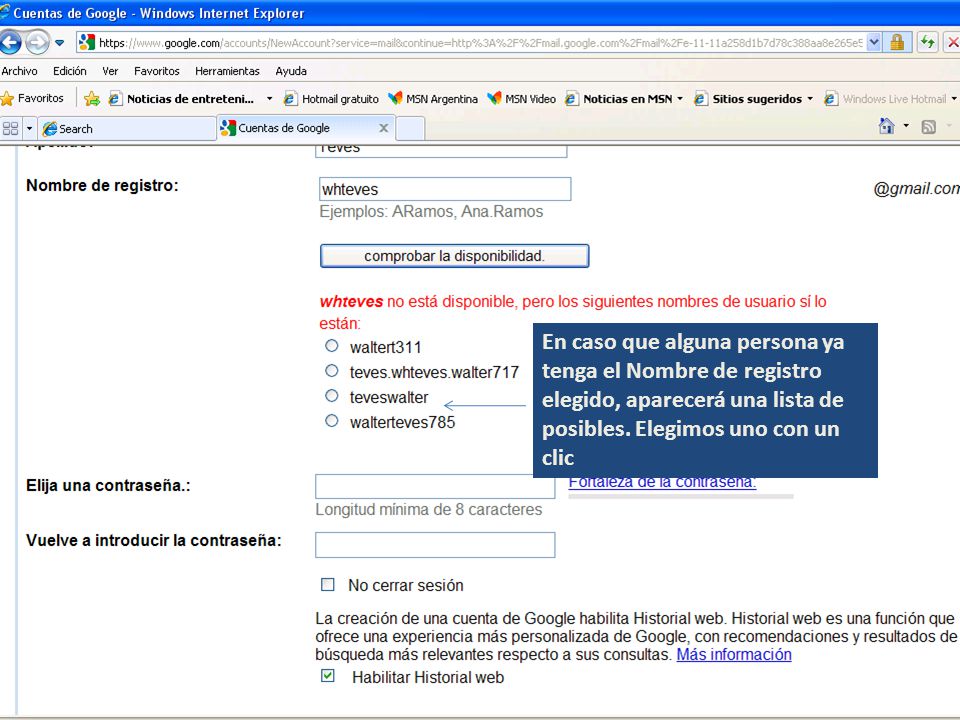Viewport: 960px width, 720px height.
Task: Open the Fortaleza de la contraseña link
Action: click(x=662, y=482)
